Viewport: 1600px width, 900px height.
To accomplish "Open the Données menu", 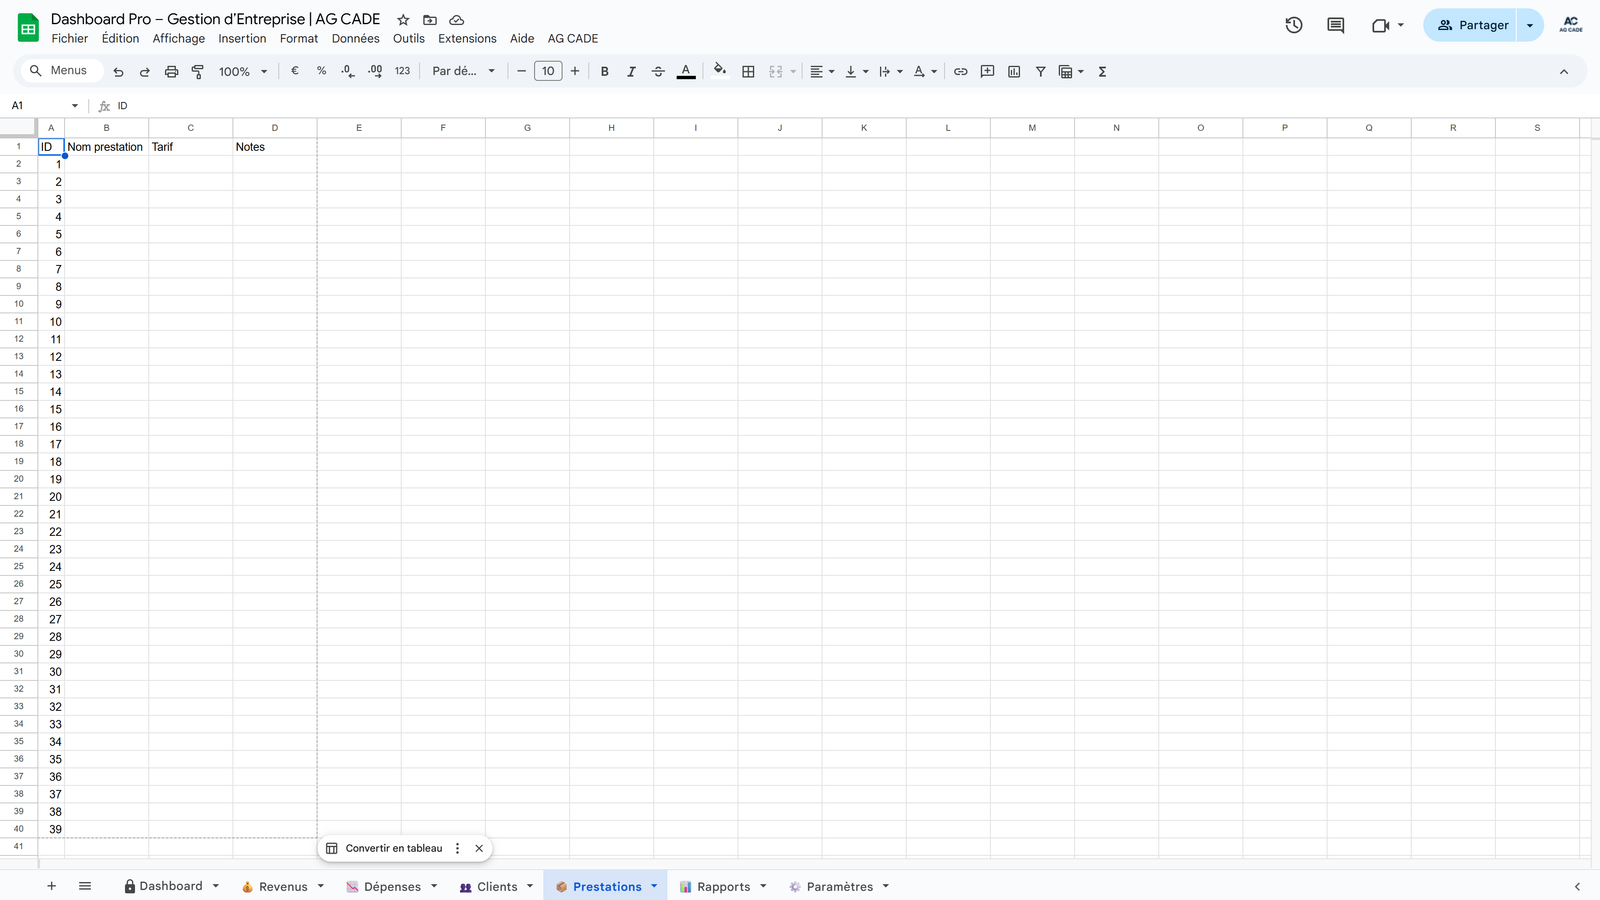I will pyautogui.click(x=355, y=38).
